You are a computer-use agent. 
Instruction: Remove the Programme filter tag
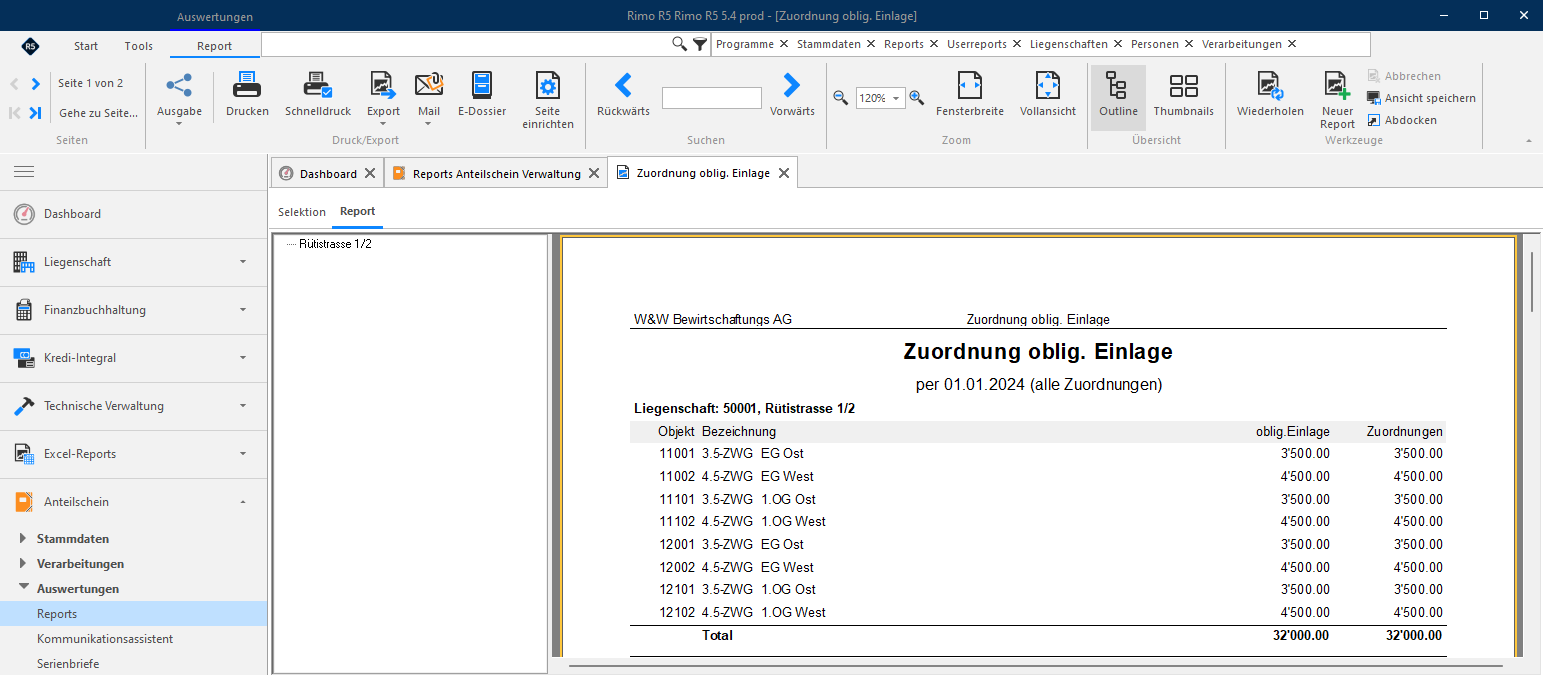click(x=784, y=44)
